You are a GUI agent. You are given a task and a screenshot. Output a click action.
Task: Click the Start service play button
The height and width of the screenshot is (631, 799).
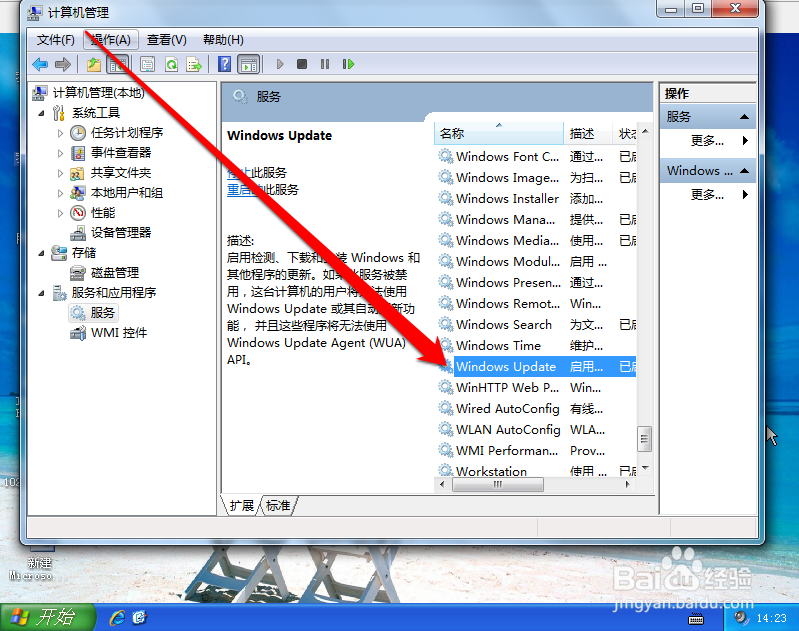point(280,64)
